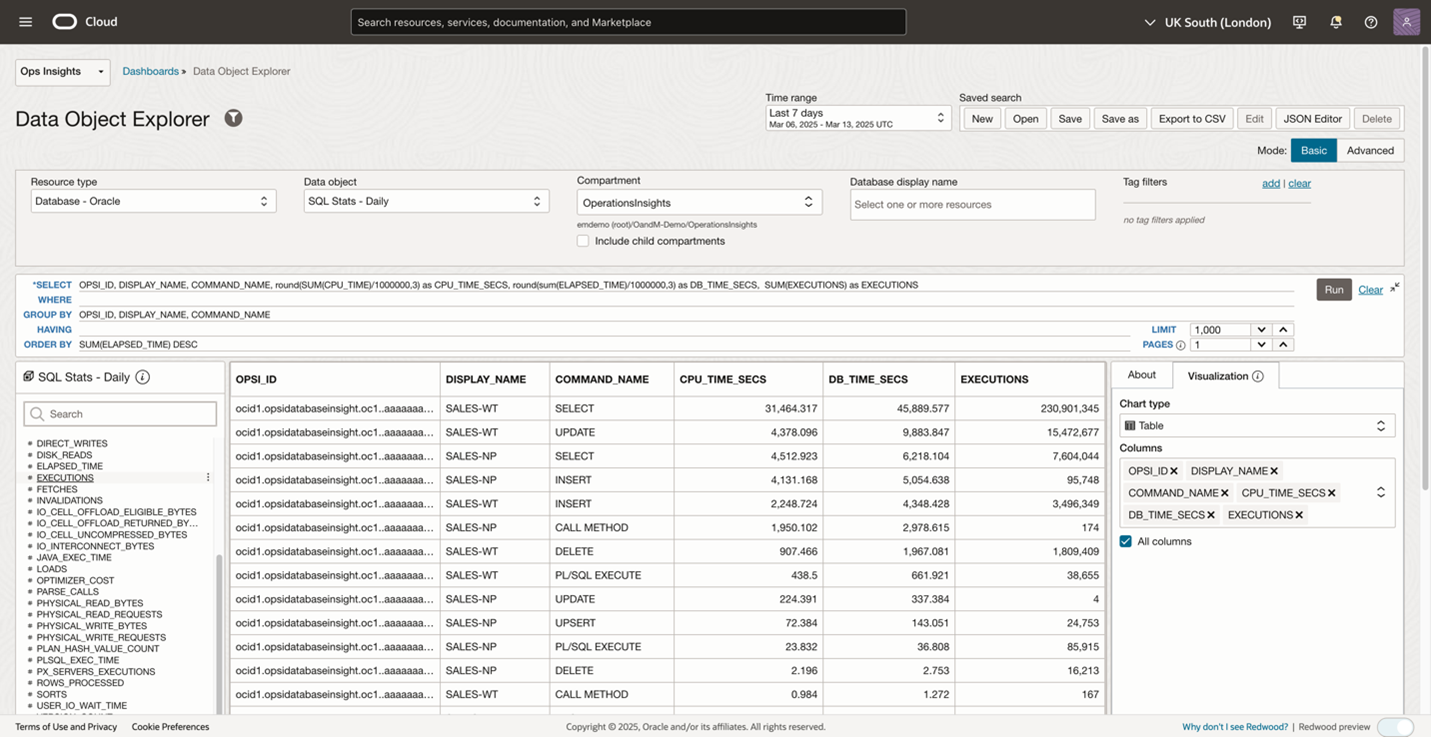Click Export to CSV button

(x=1191, y=118)
